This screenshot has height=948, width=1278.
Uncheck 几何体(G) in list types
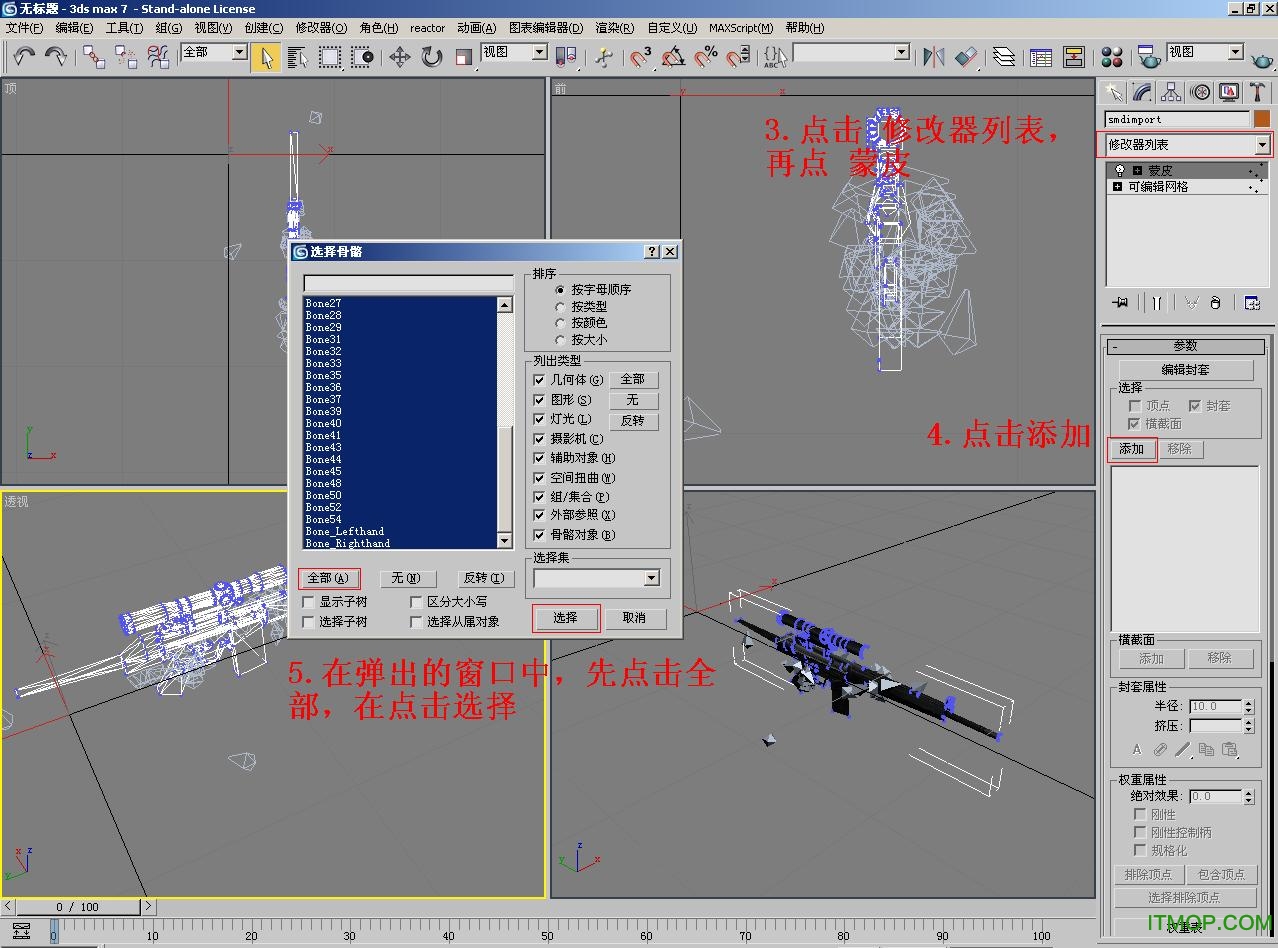[540, 380]
